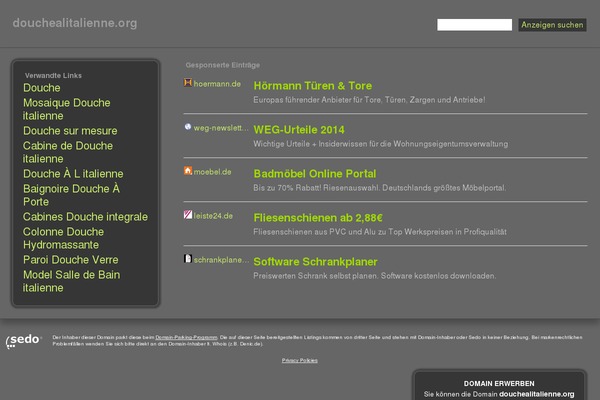Image resolution: width=600 pixels, height=400 pixels.
Task: Open Douche sur mesure link
Action: click(x=70, y=131)
